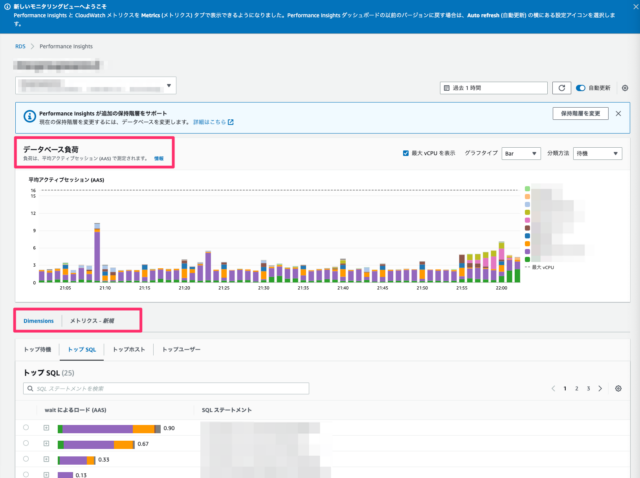Expand the second SQL row with 0.67 load
The width and height of the screenshot is (640, 478).
[46, 444]
